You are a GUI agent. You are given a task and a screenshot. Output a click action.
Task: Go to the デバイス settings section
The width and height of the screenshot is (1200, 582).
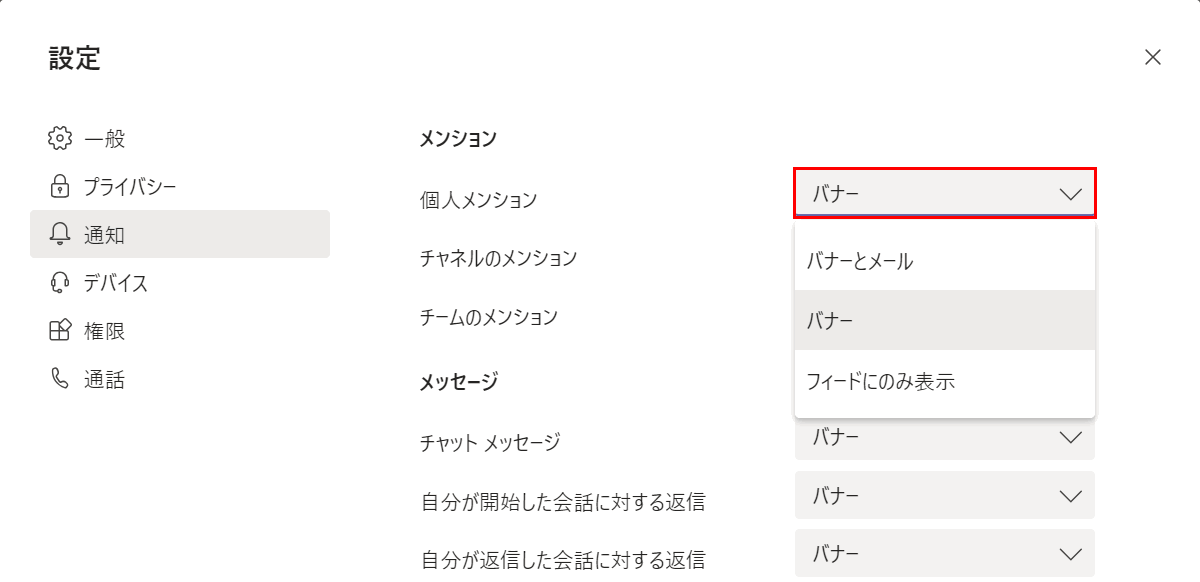tap(116, 283)
